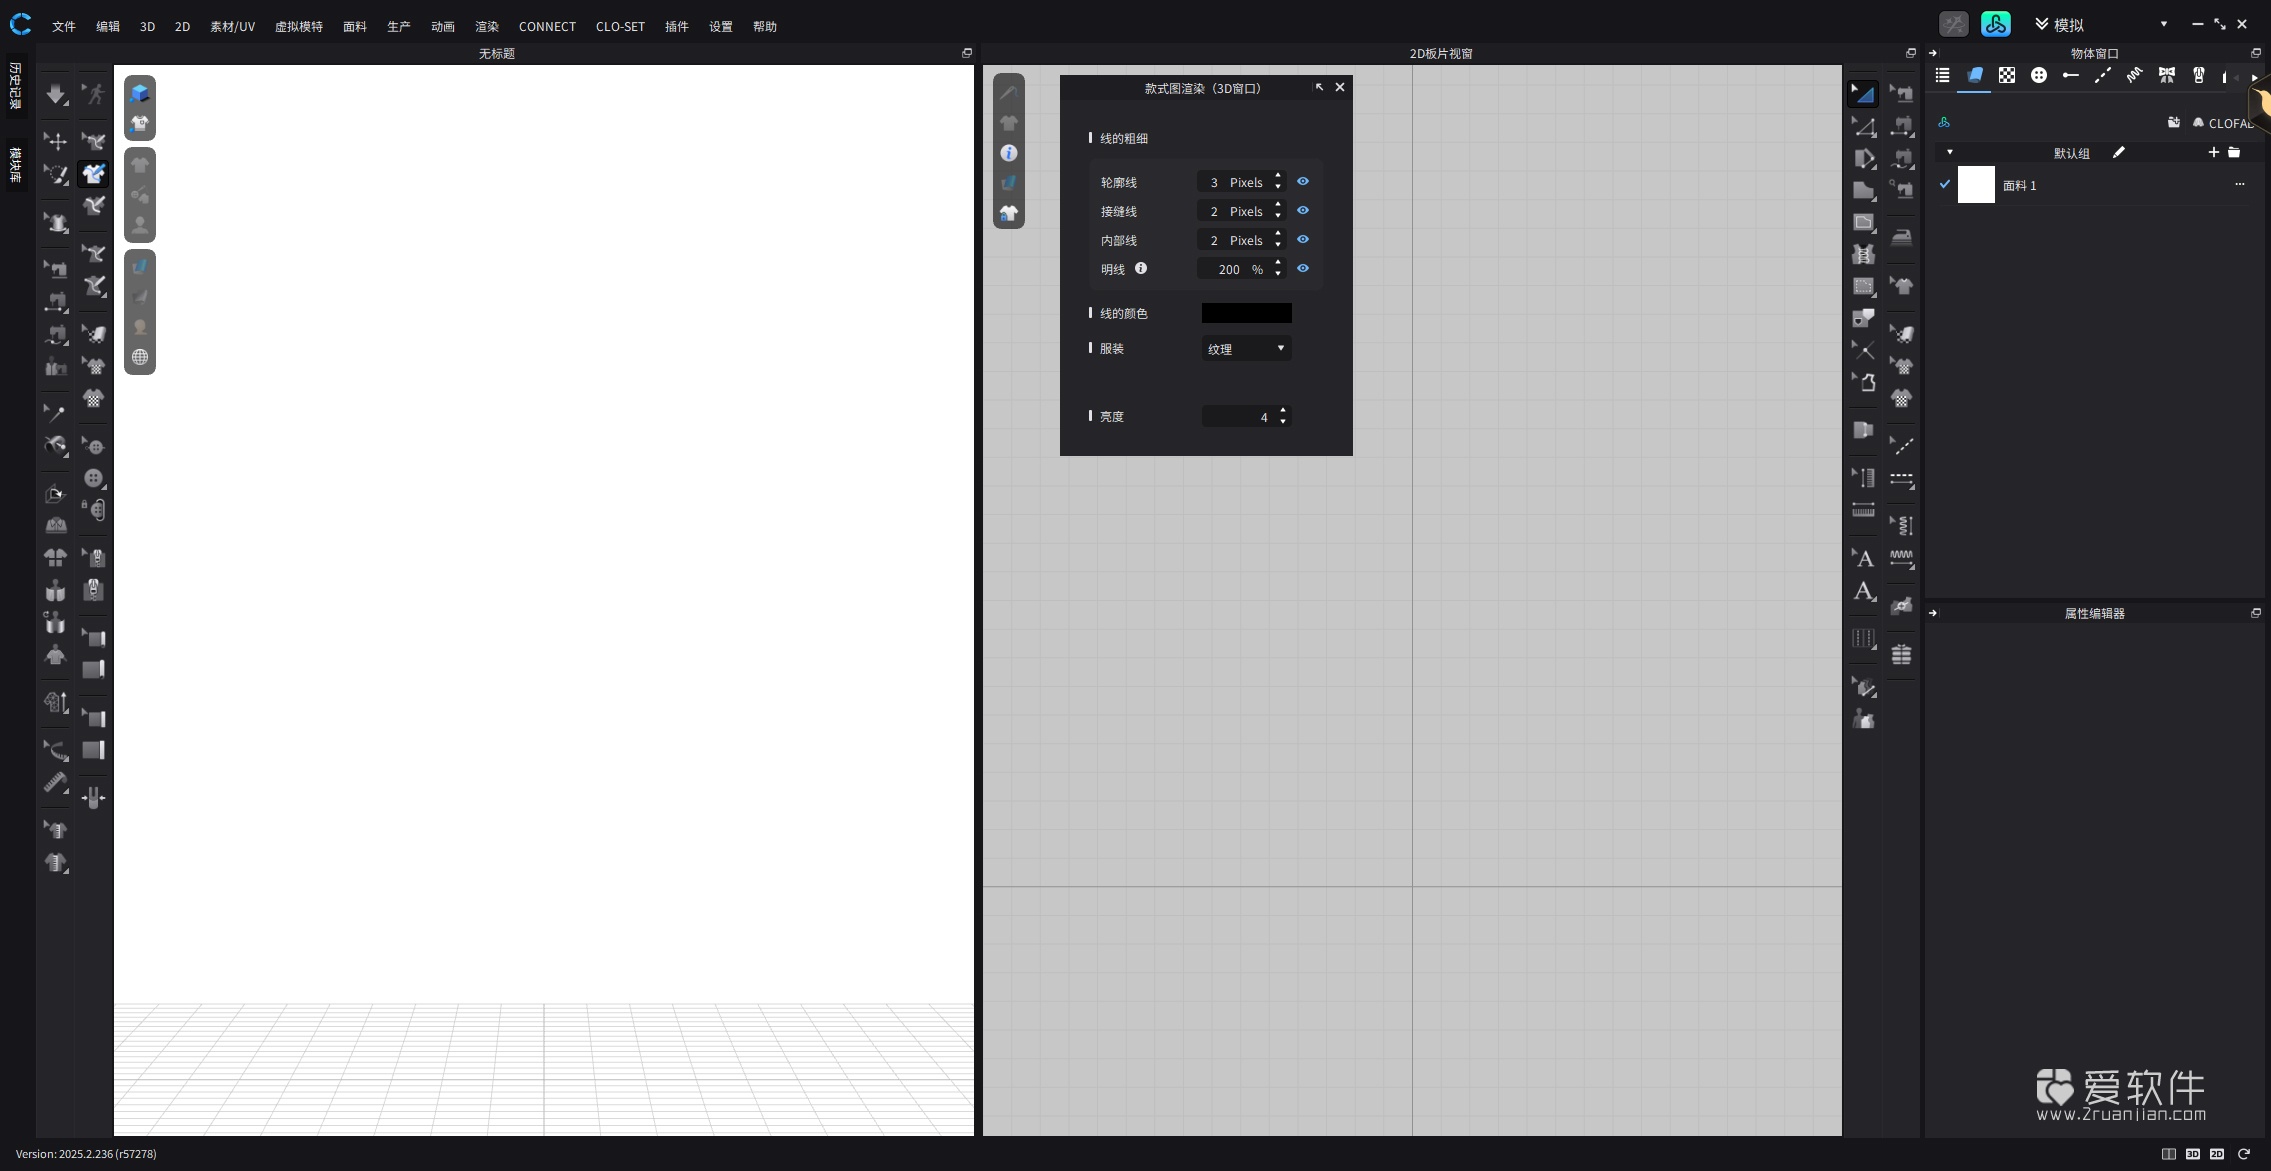Increase the 亮度 brightness stepper value
The image size is (2271, 1171).
click(x=1283, y=411)
